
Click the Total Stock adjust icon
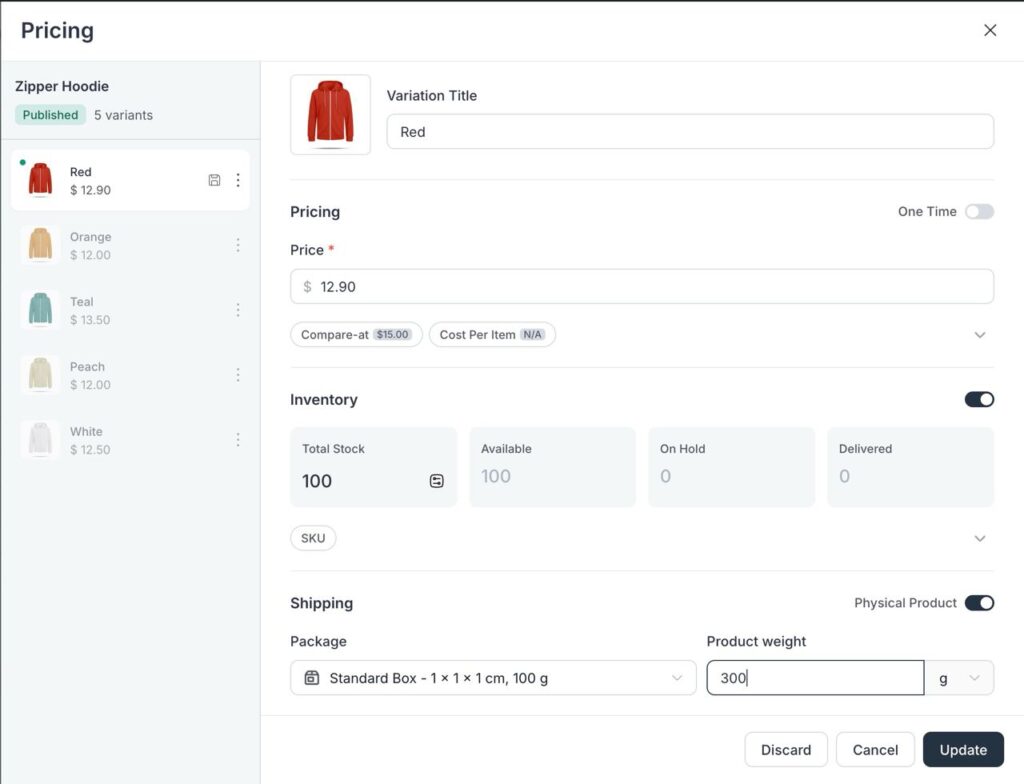[436, 481]
